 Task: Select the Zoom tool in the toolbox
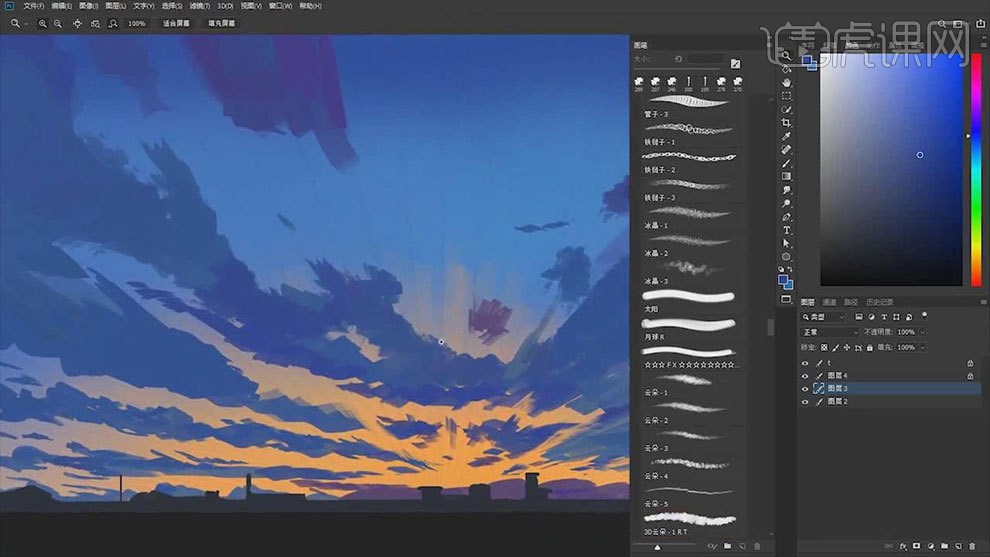click(x=786, y=56)
